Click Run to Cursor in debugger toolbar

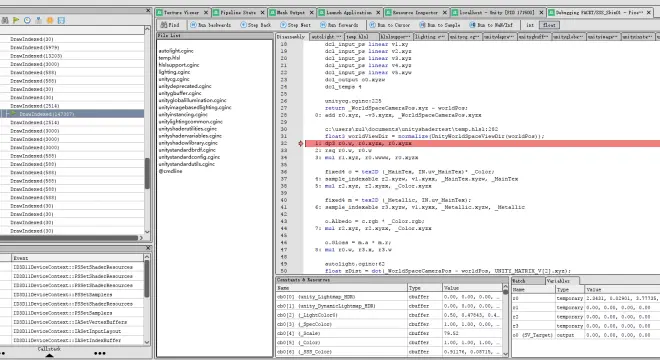click(390, 25)
